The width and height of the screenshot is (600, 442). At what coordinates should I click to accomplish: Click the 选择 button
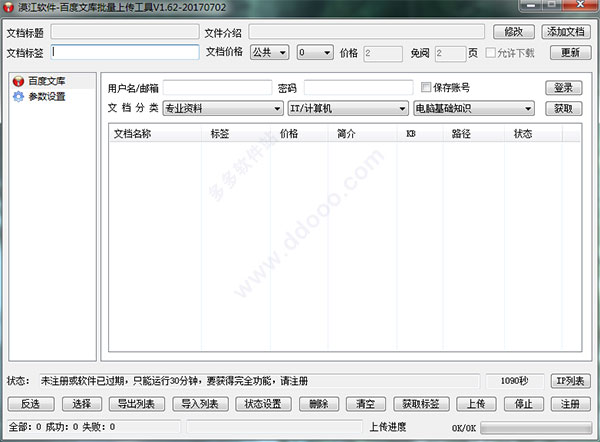point(82,404)
